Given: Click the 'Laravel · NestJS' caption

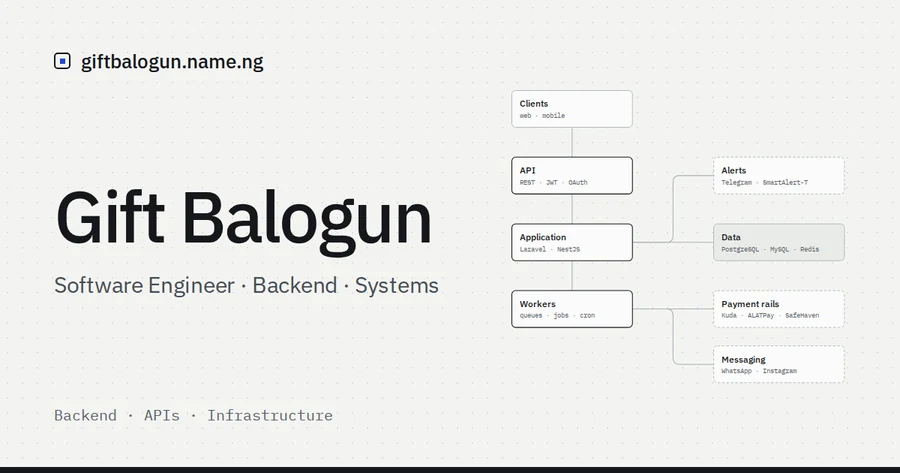Looking at the screenshot, I should tap(550, 249).
